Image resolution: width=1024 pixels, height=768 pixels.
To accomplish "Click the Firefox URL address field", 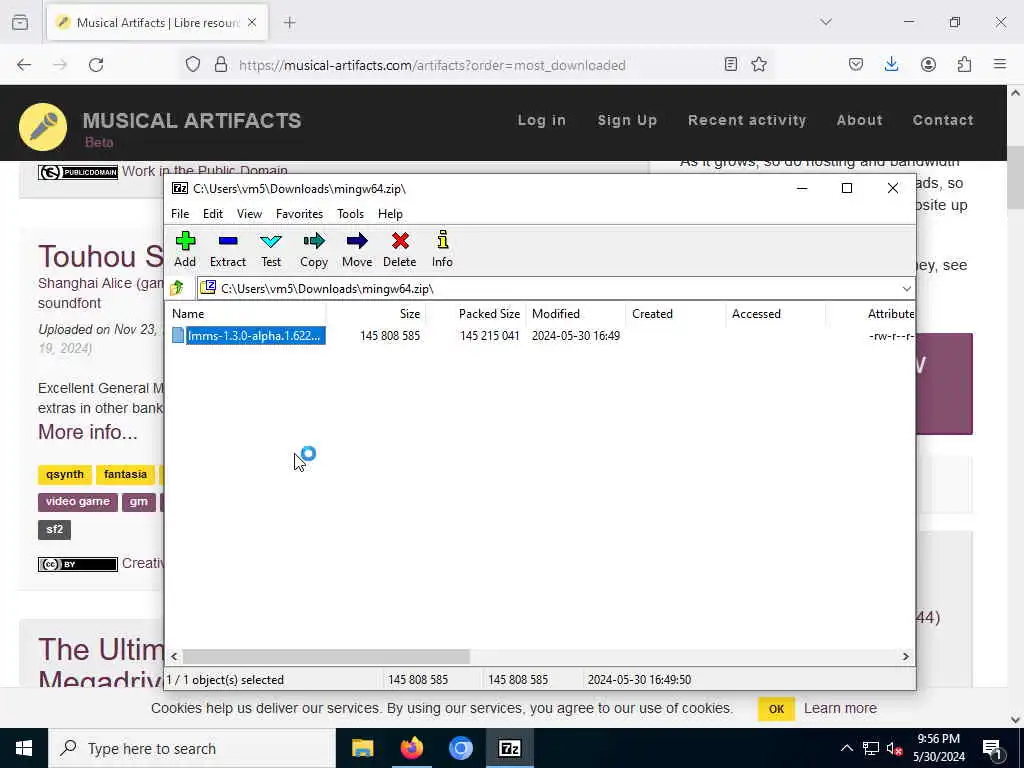I will pyautogui.click(x=432, y=65).
